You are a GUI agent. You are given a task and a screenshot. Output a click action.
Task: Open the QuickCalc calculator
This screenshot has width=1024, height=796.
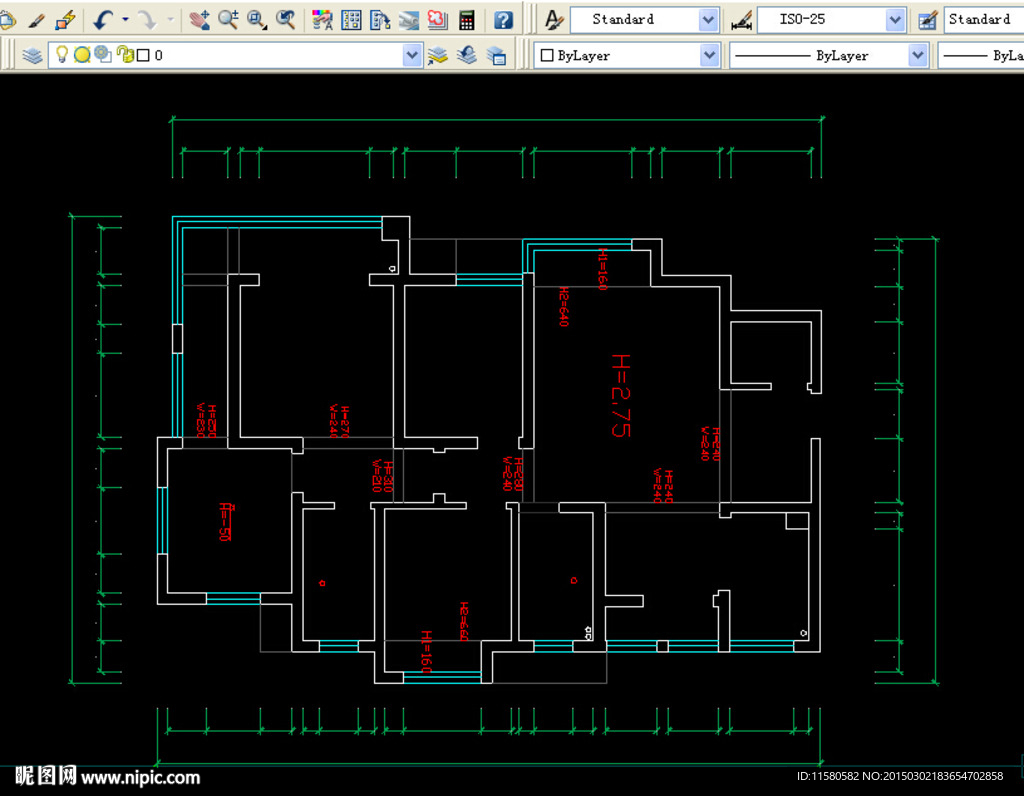tap(466, 19)
